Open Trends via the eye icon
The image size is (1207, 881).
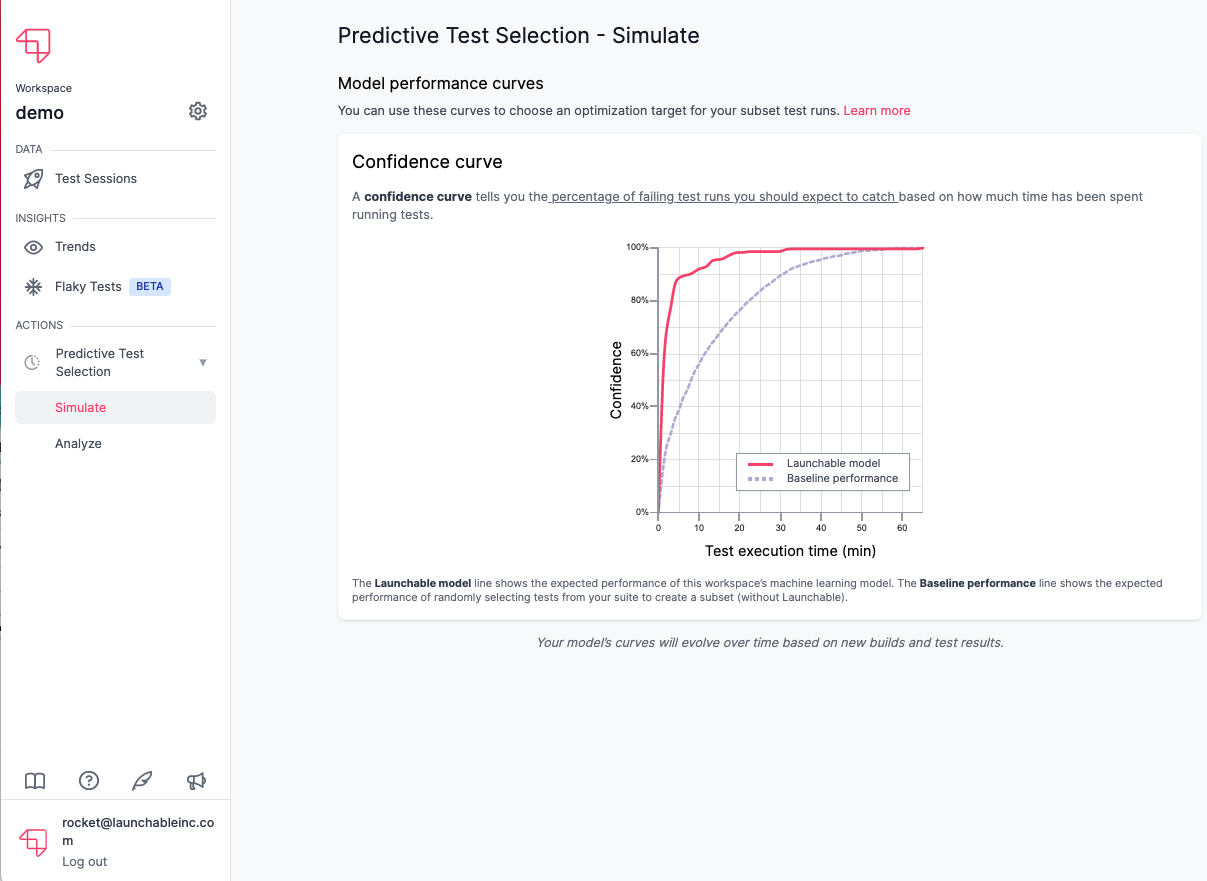pos(33,246)
